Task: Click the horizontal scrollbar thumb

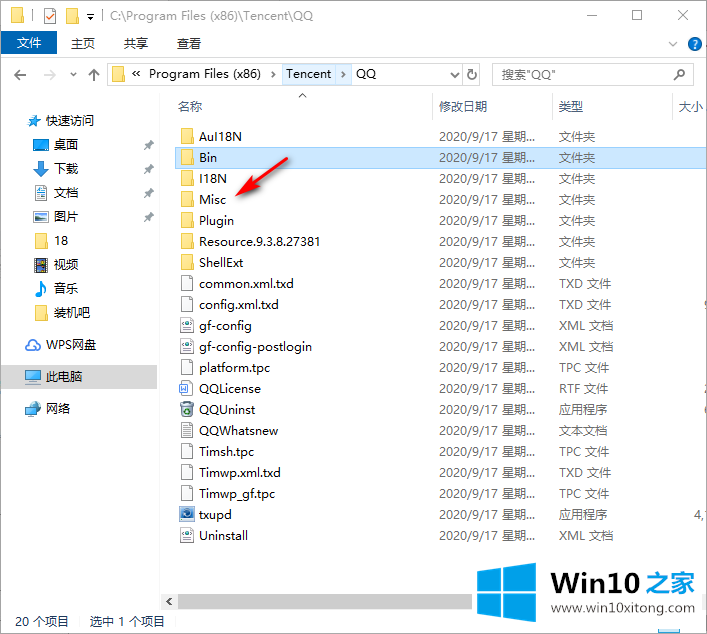Action: coord(325,601)
